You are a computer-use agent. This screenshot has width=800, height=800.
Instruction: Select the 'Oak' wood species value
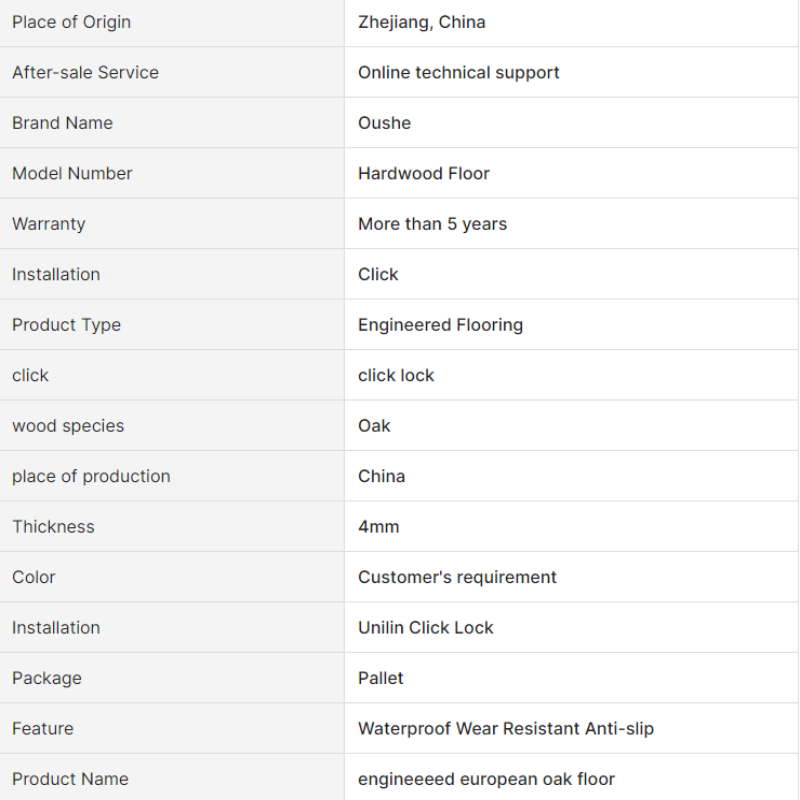[374, 426]
